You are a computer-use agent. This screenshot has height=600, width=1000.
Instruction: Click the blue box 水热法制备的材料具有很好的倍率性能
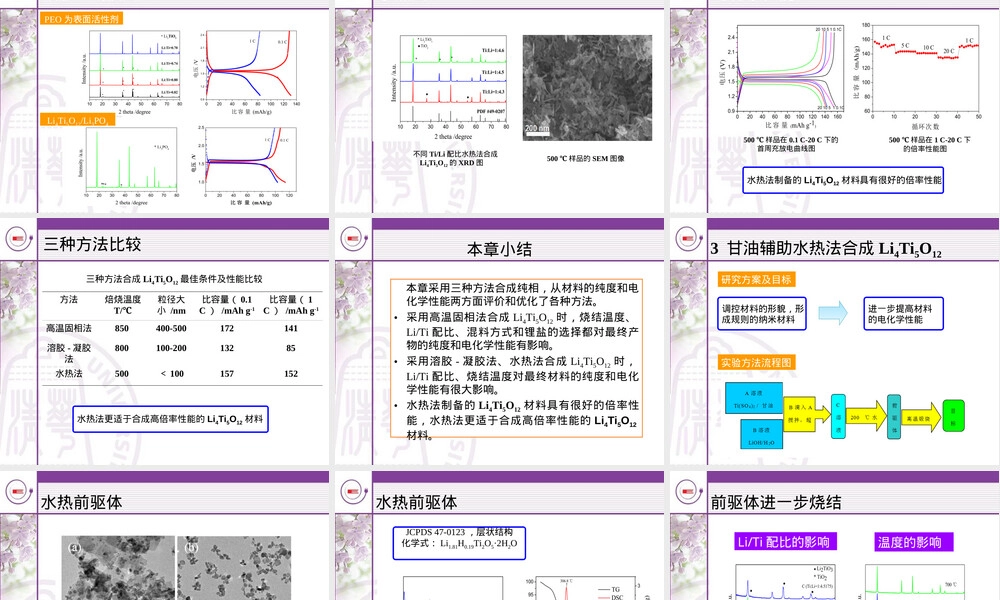(843, 180)
